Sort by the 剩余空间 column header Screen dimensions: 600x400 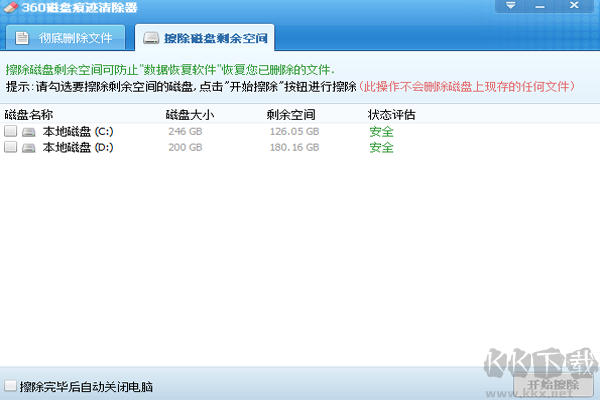[x=291, y=115]
